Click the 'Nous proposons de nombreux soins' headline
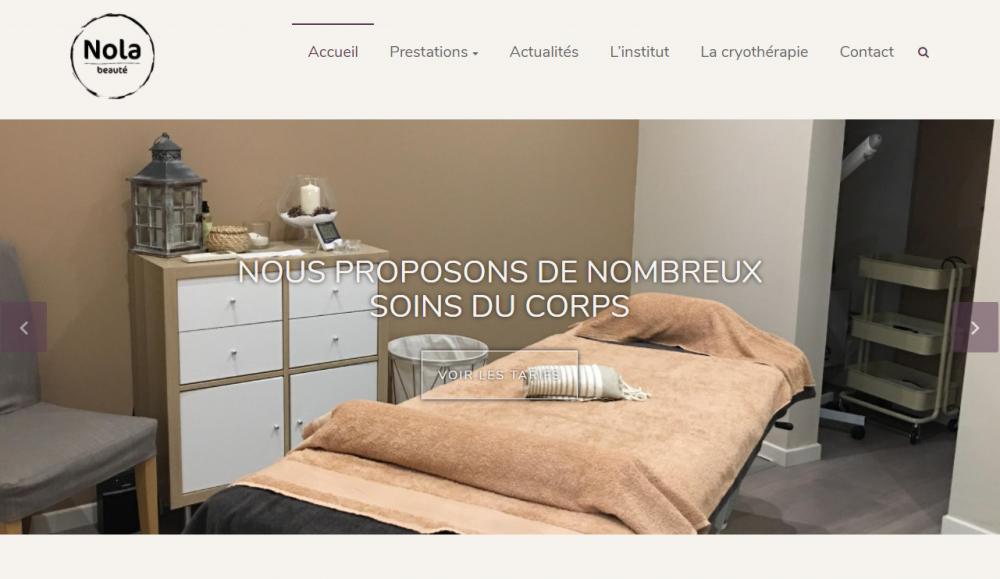Viewport: 1000px width, 579px height. [500, 289]
